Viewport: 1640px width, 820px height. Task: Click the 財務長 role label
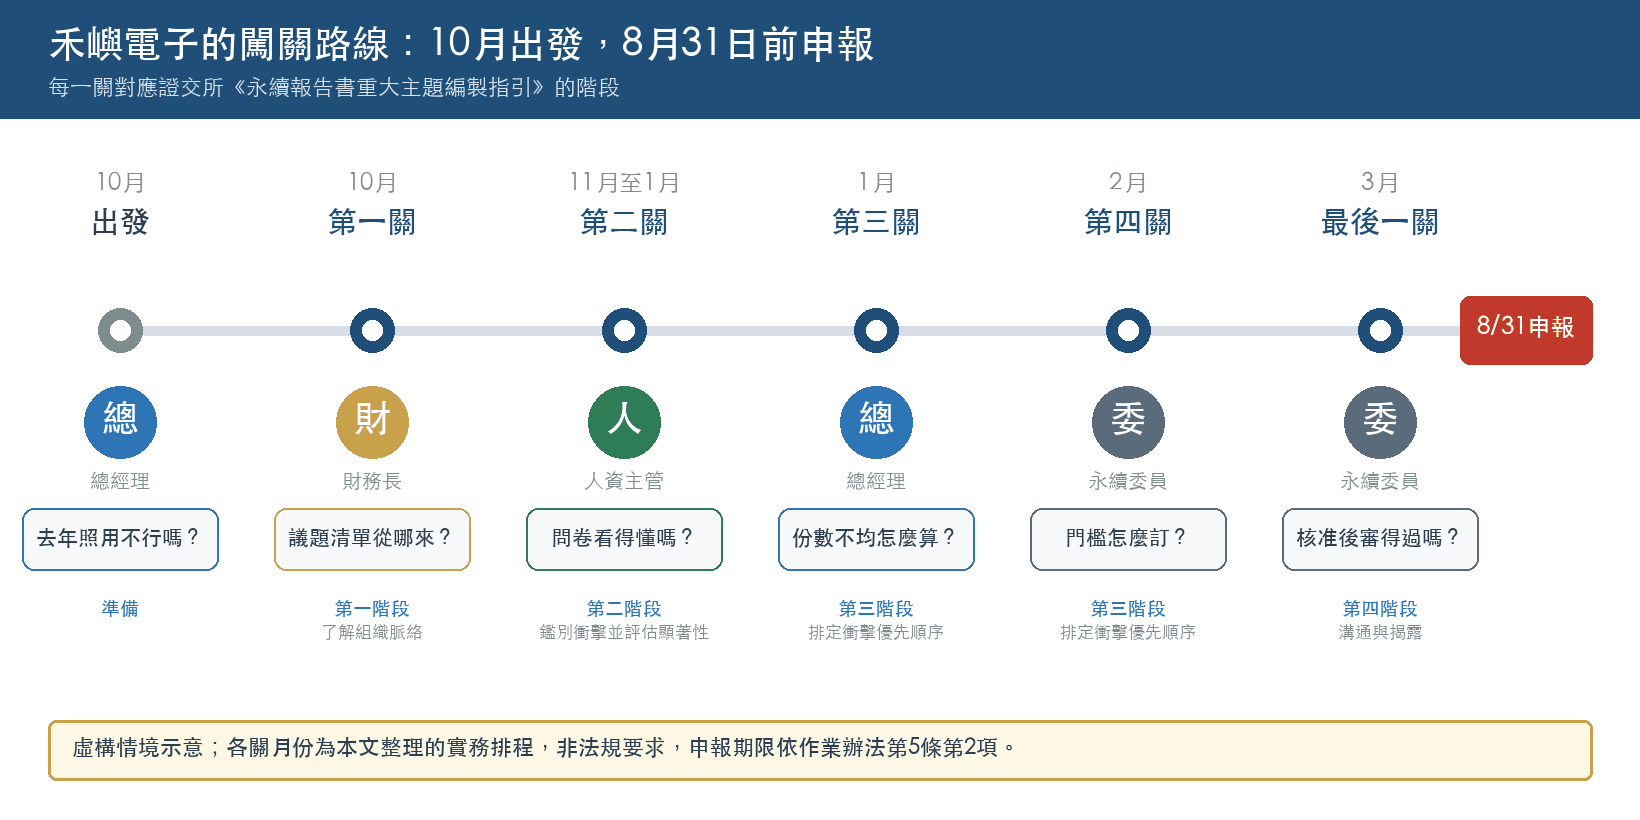click(372, 481)
